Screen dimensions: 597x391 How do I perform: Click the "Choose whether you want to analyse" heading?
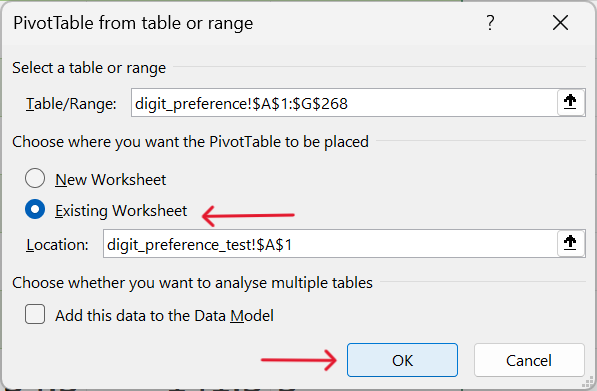click(192, 283)
